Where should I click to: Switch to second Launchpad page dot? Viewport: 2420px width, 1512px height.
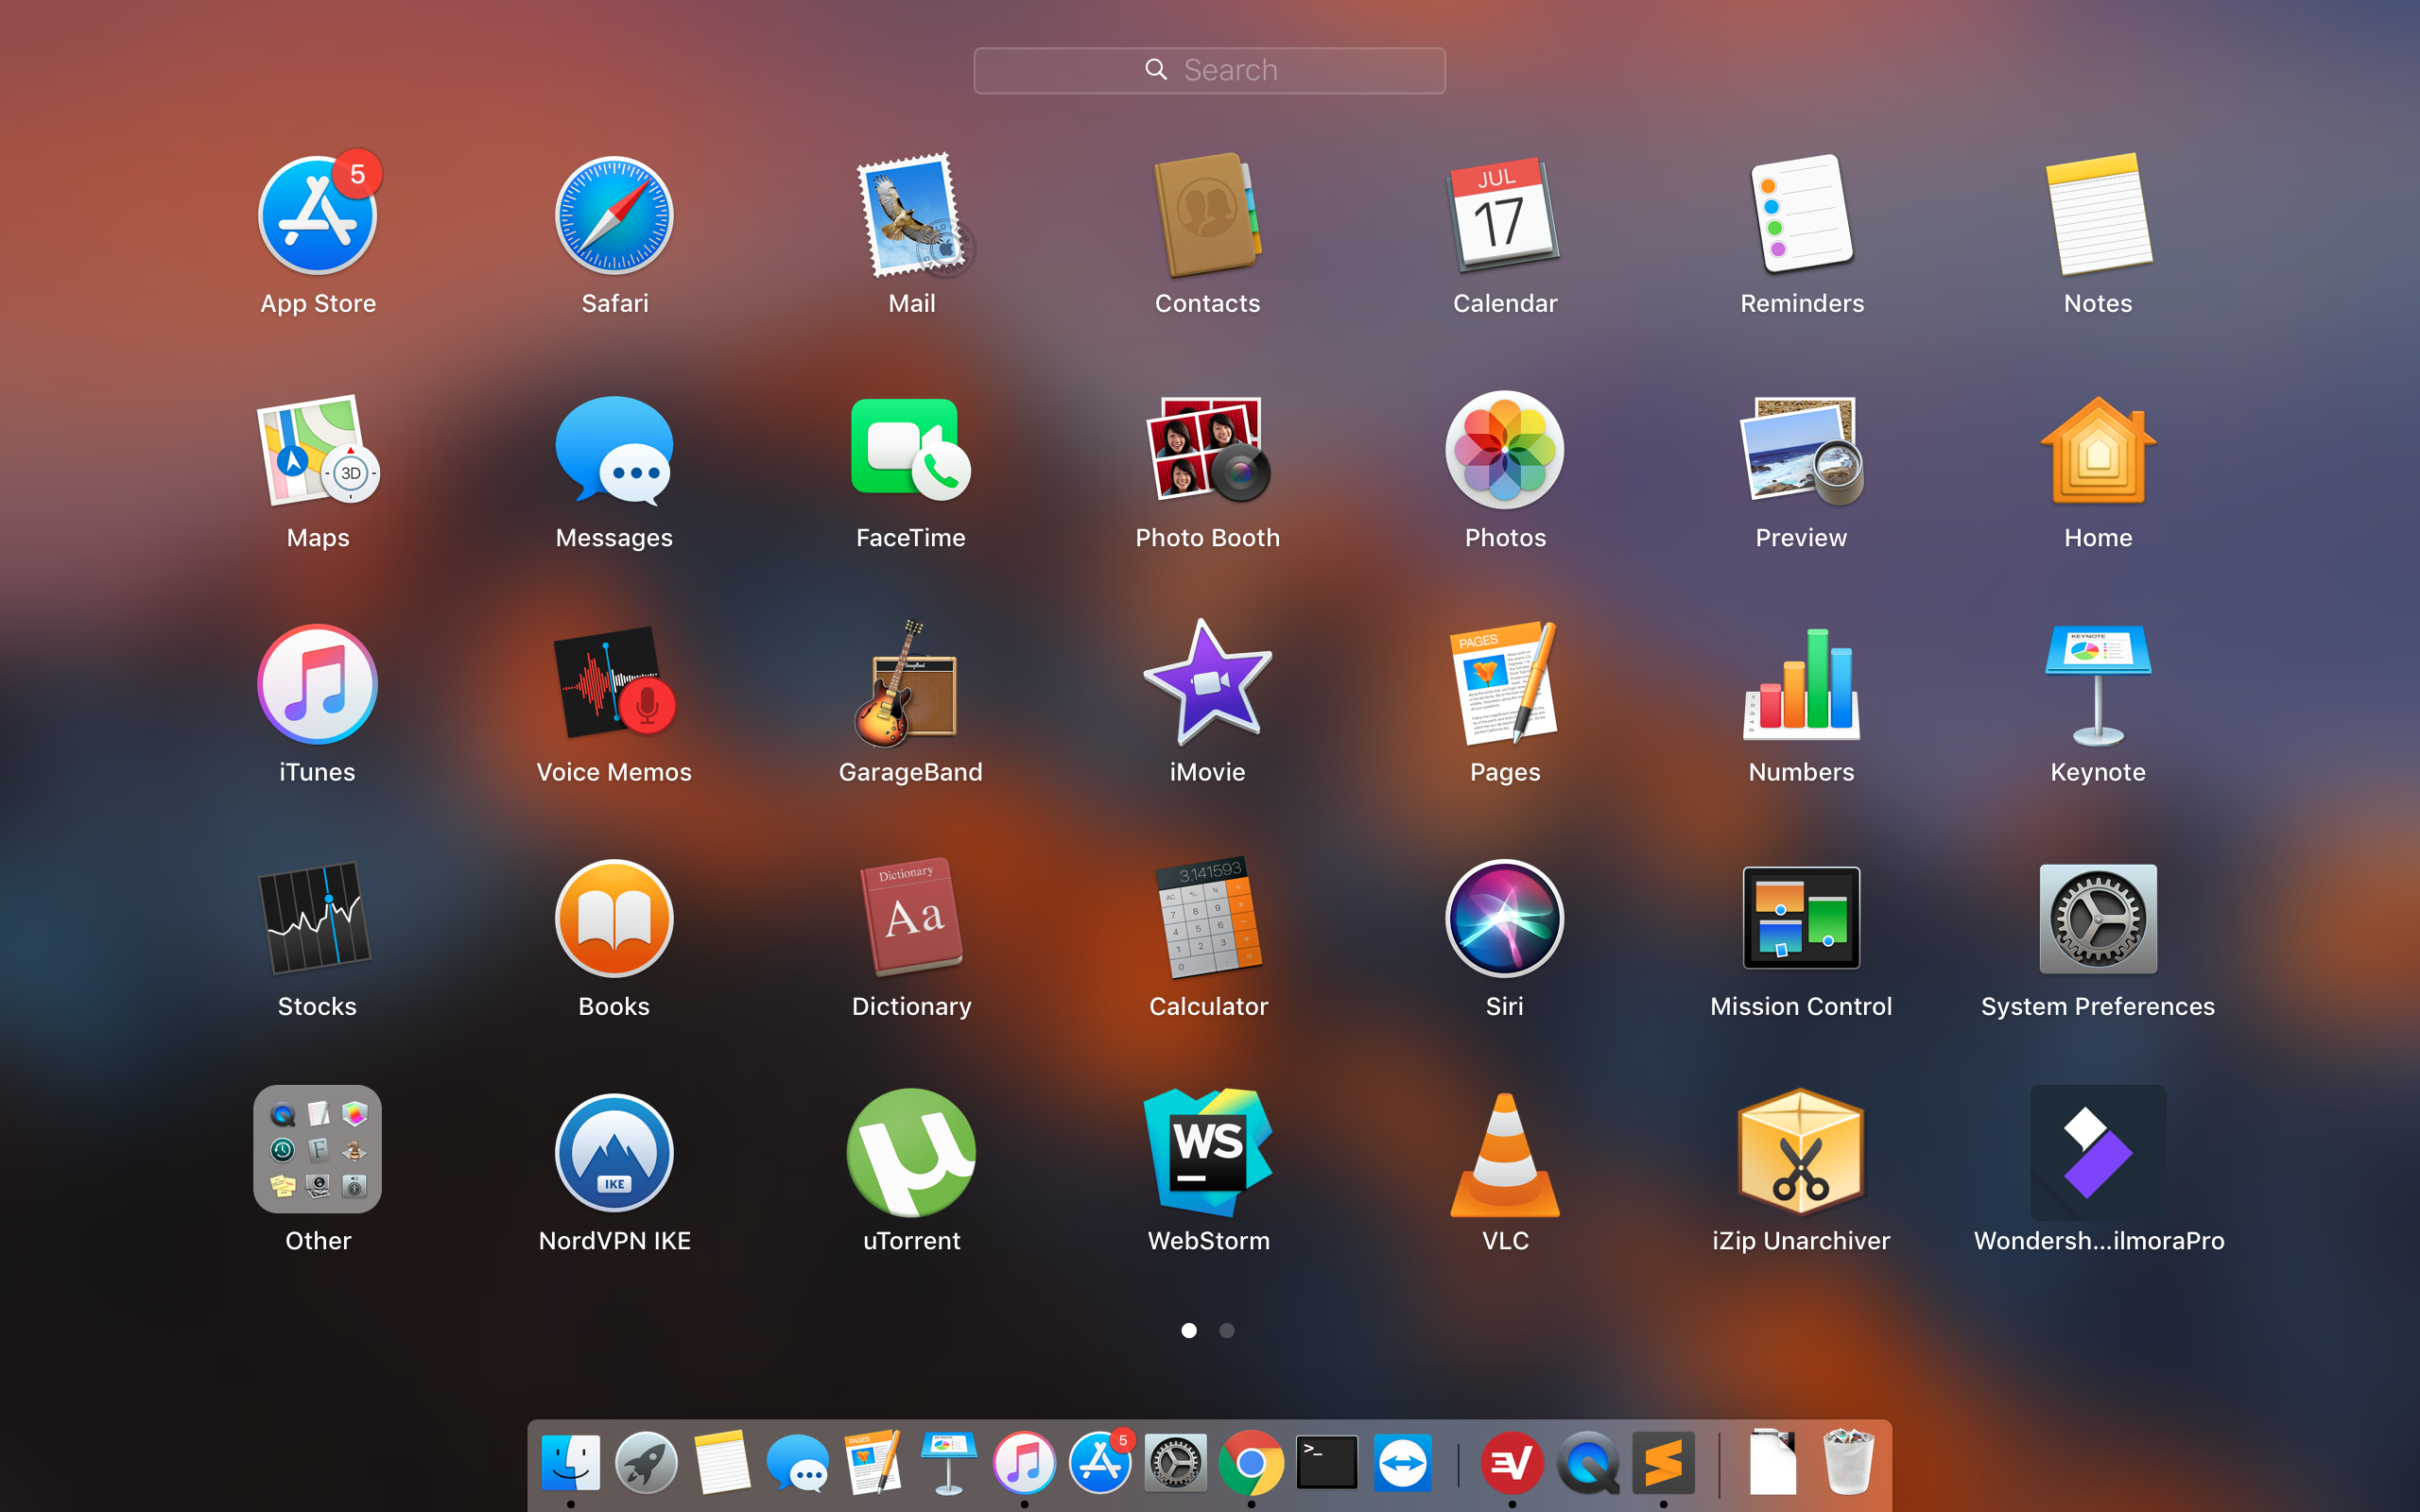[x=1227, y=1330]
